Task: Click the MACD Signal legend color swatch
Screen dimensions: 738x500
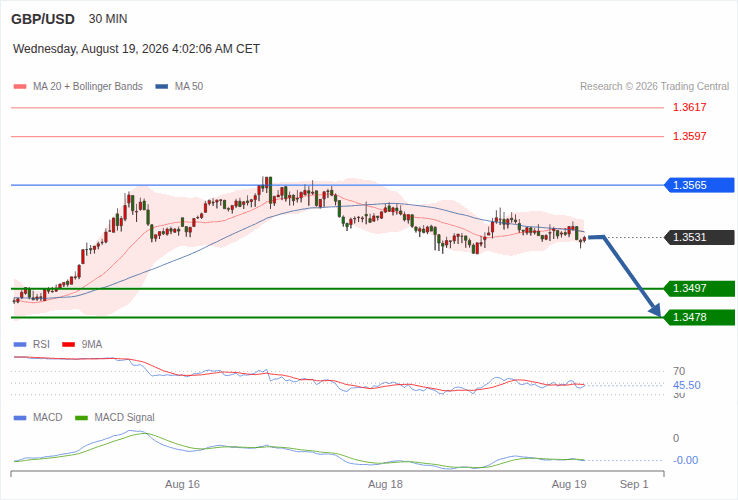Action: pos(82,418)
